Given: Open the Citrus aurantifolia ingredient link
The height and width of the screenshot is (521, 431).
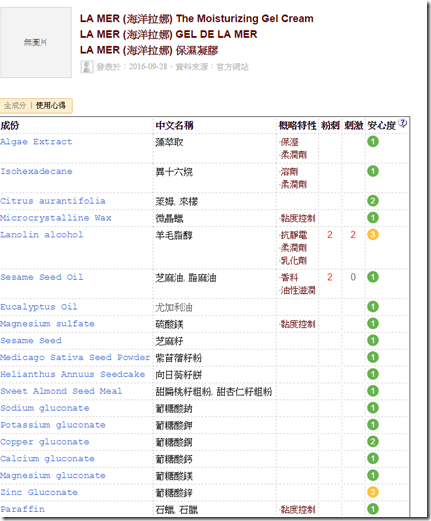Looking at the screenshot, I should click(53, 201).
